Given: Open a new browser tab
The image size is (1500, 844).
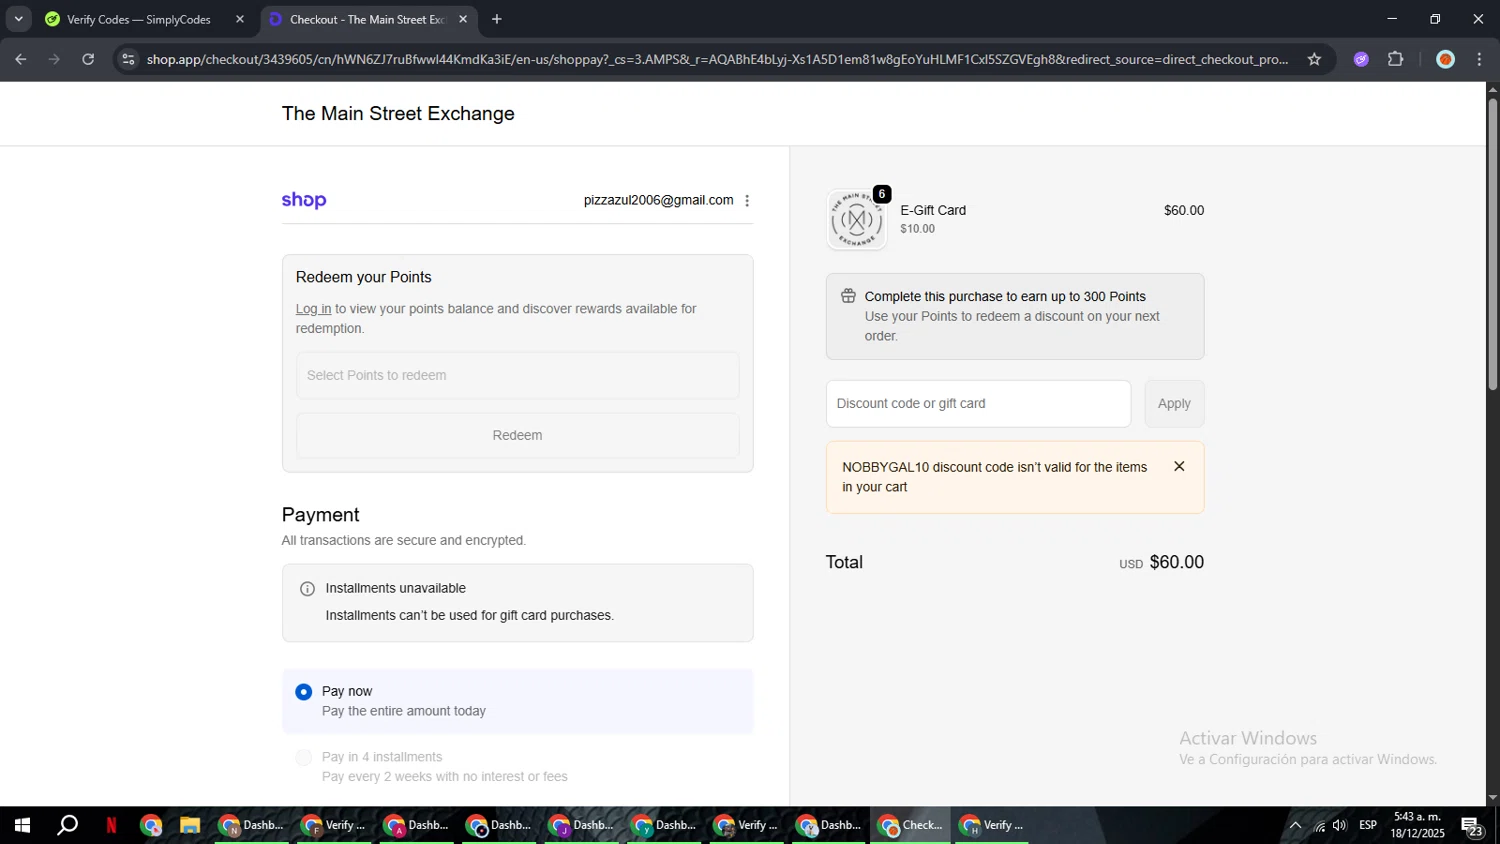Looking at the screenshot, I should pyautogui.click(x=497, y=19).
